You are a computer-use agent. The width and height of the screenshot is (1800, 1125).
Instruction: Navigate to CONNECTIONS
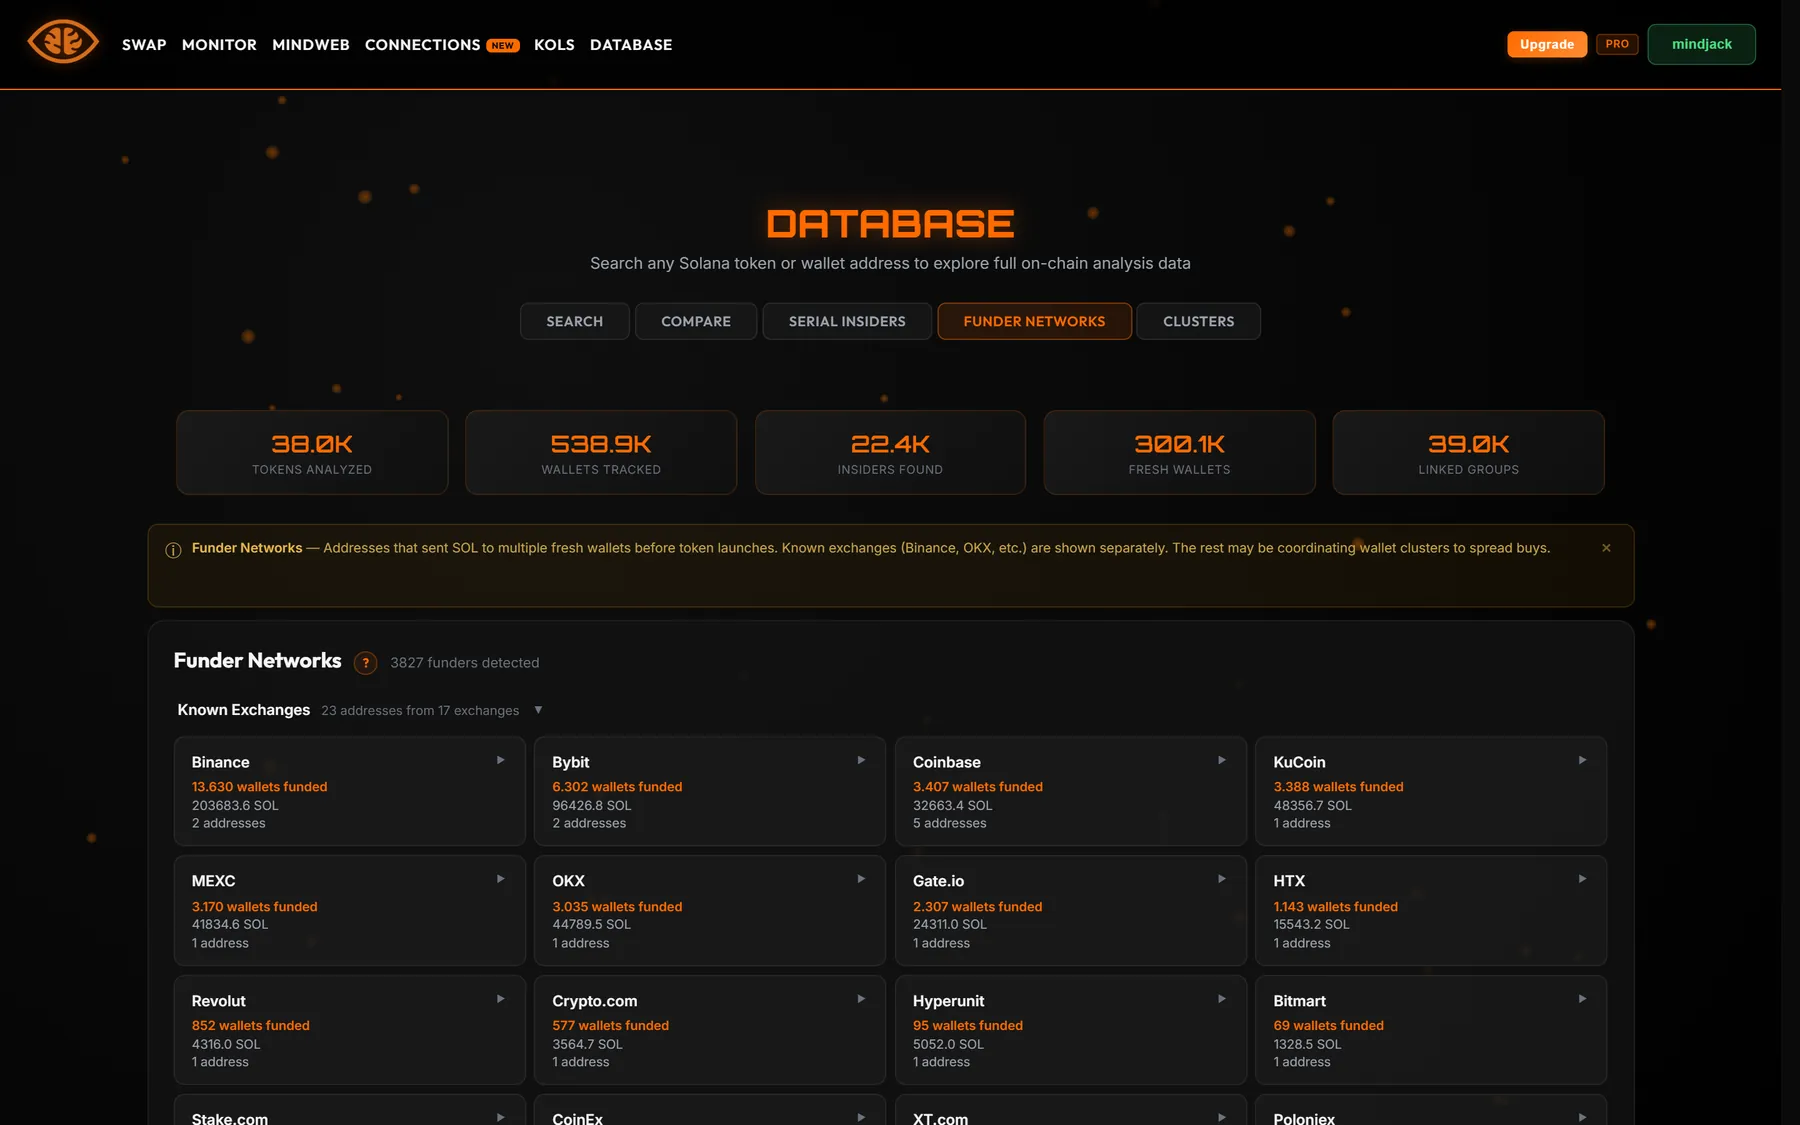(x=422, y=45)
